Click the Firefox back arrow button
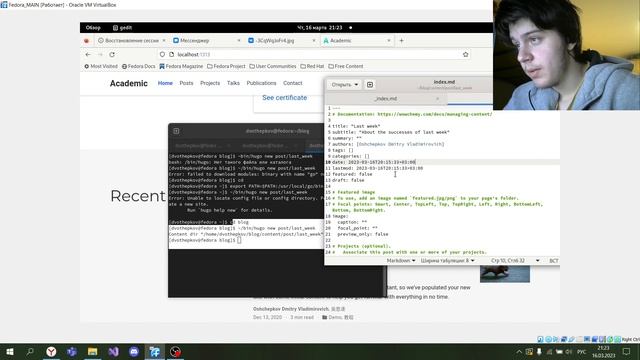 pyautogui.click(x=88, y=54)
